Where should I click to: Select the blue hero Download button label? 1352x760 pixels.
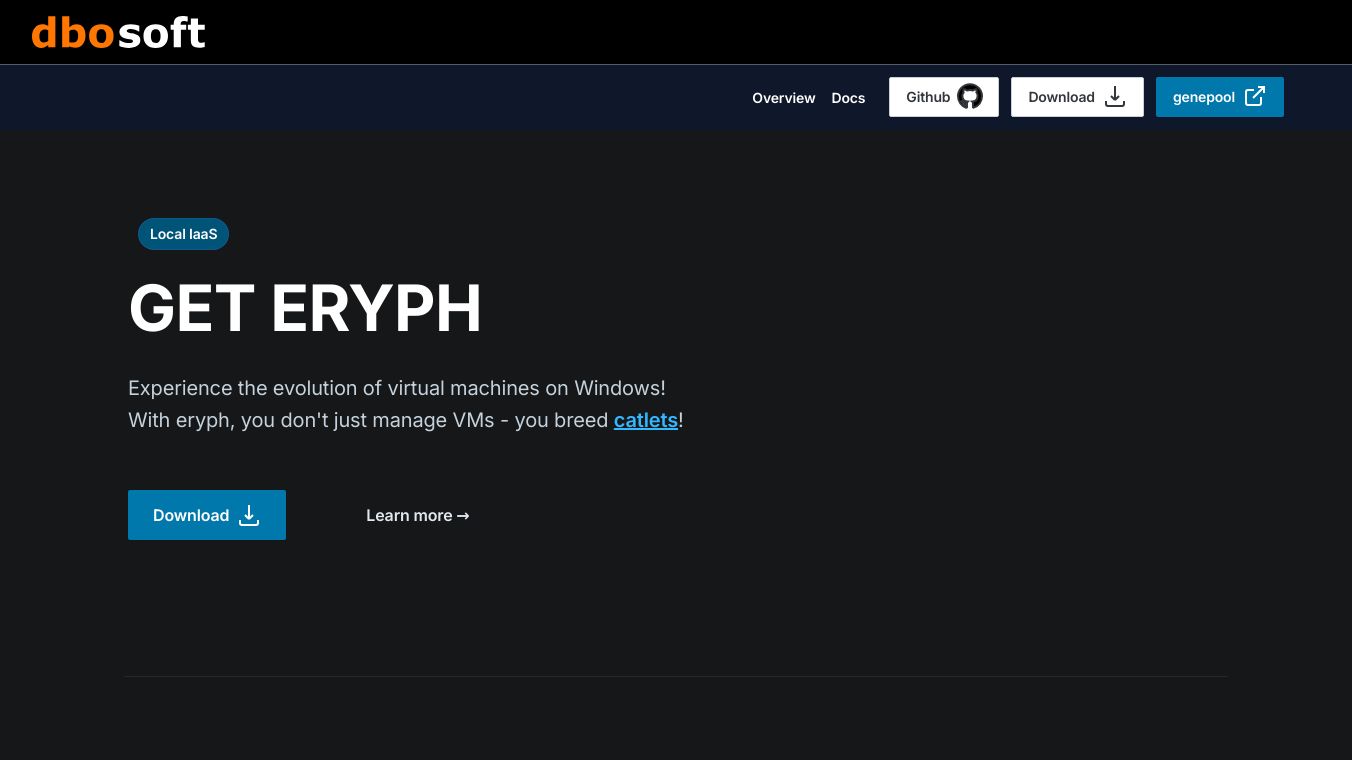pos(191,515)
